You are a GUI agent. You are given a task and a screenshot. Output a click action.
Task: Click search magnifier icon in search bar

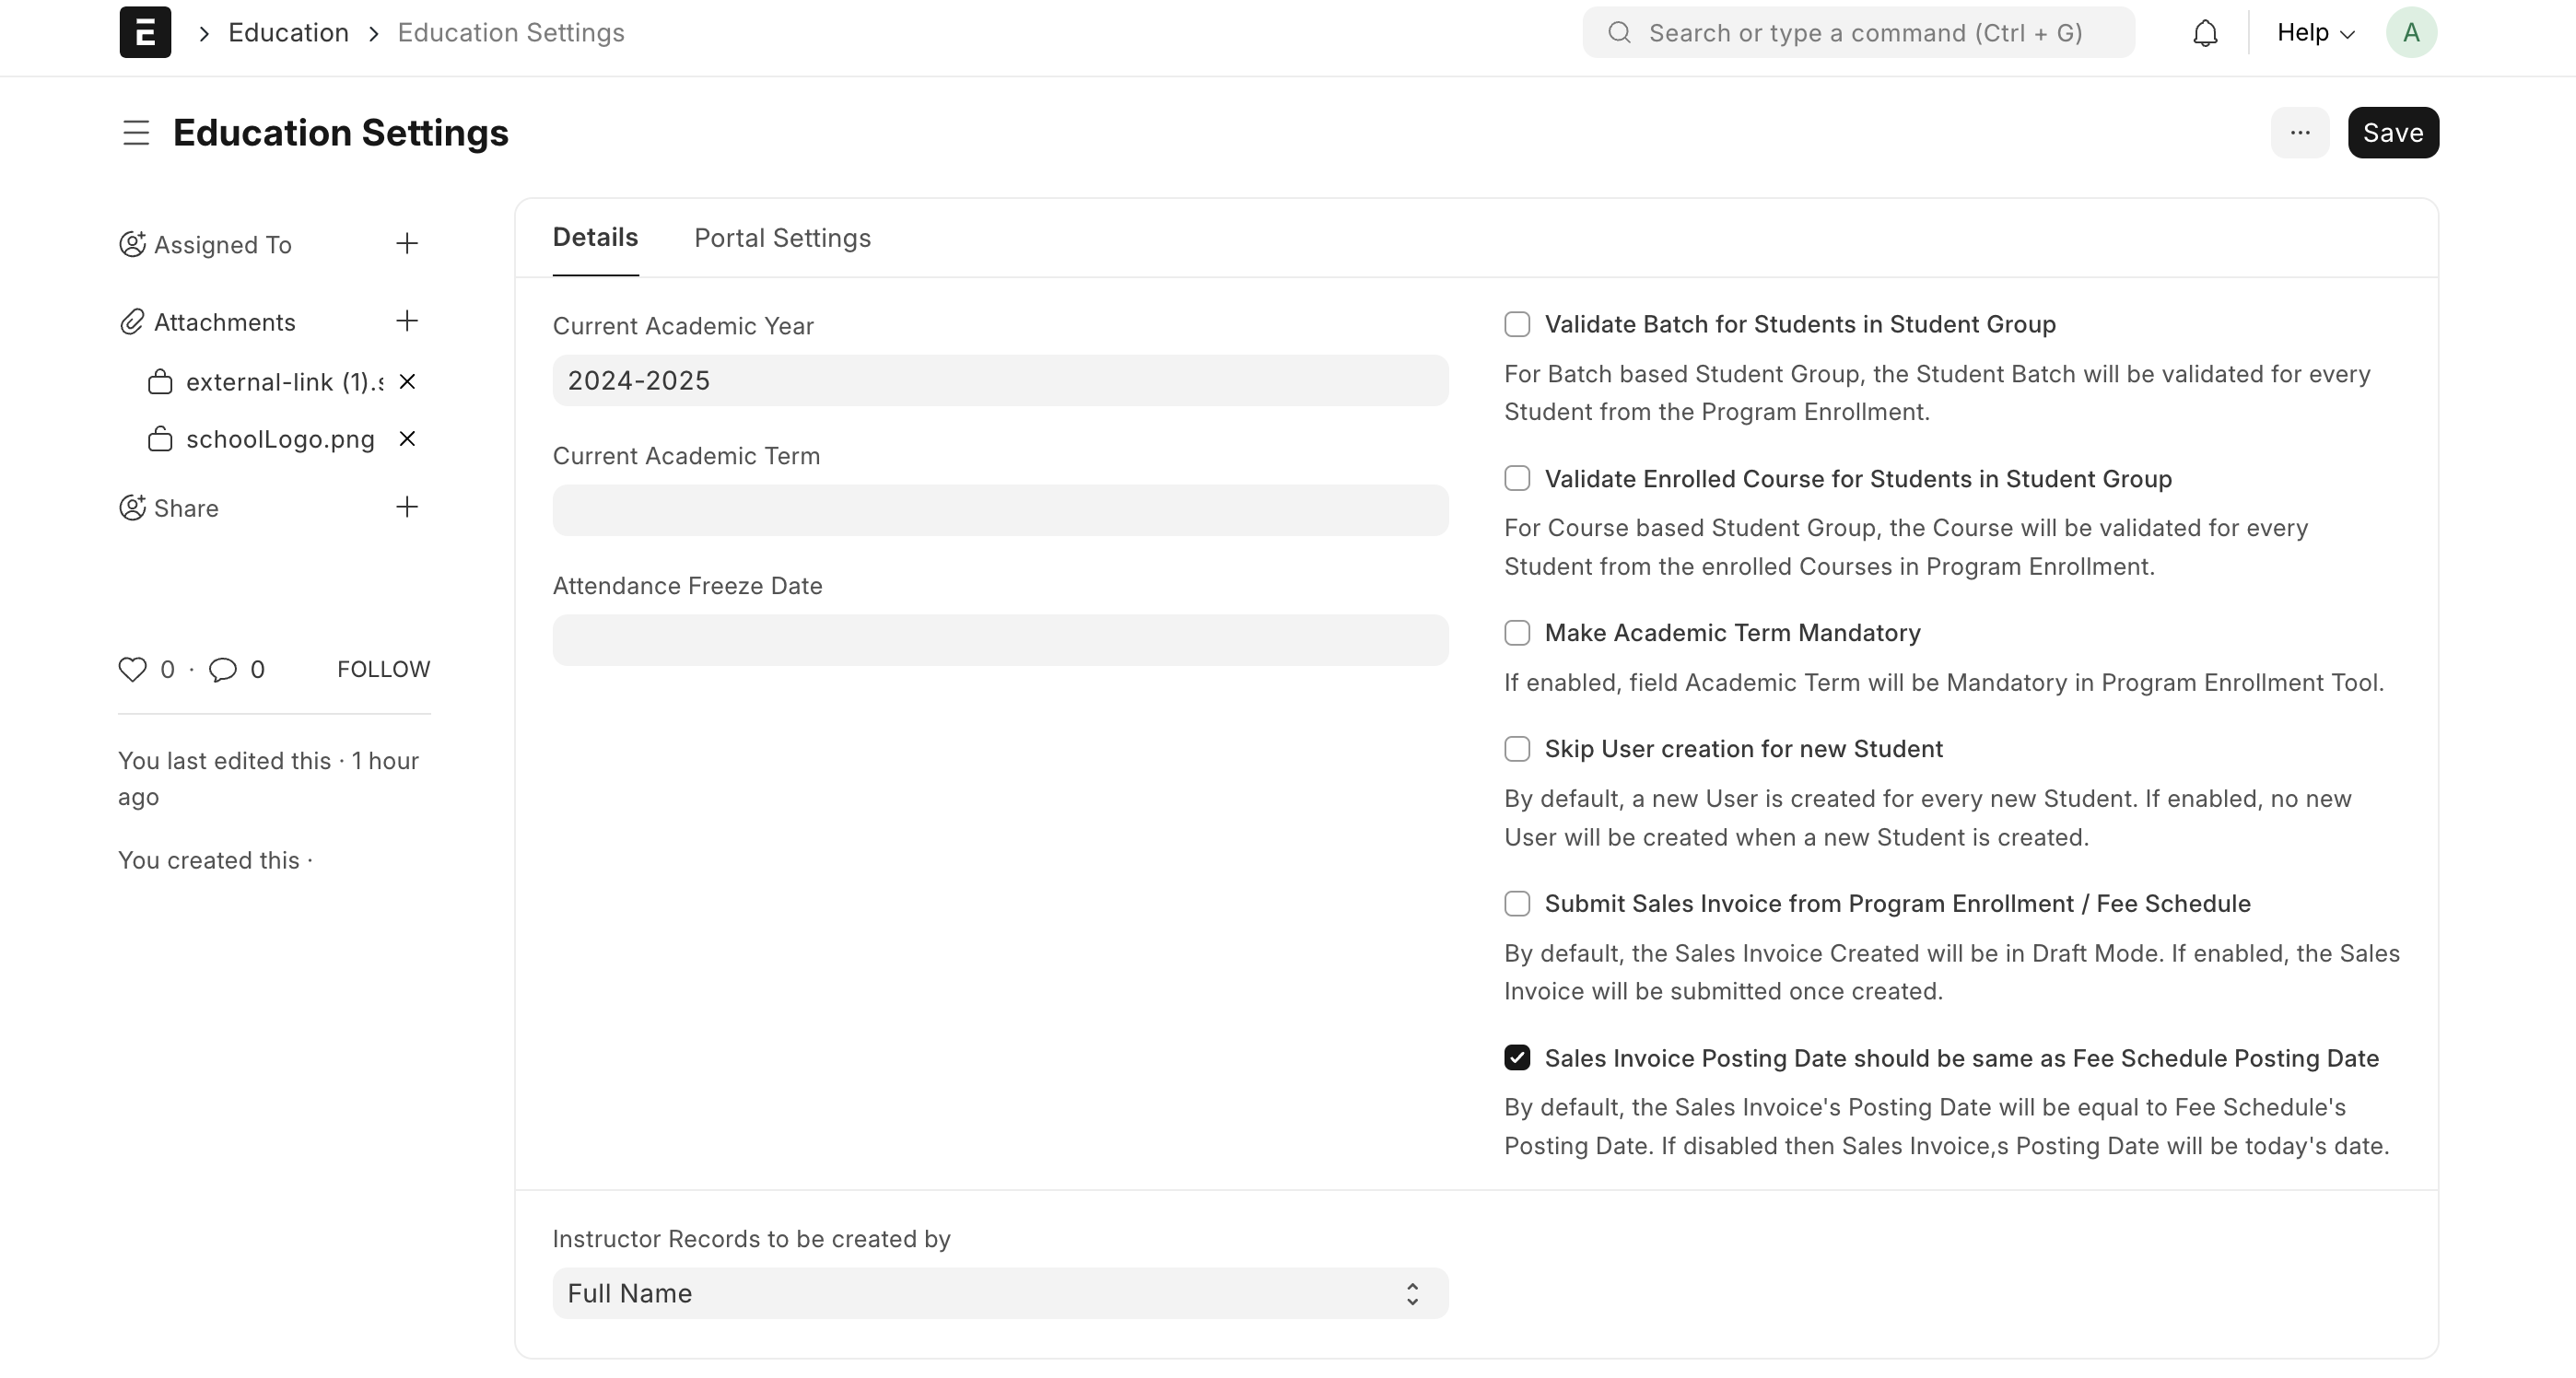[x=1619, y=33]
